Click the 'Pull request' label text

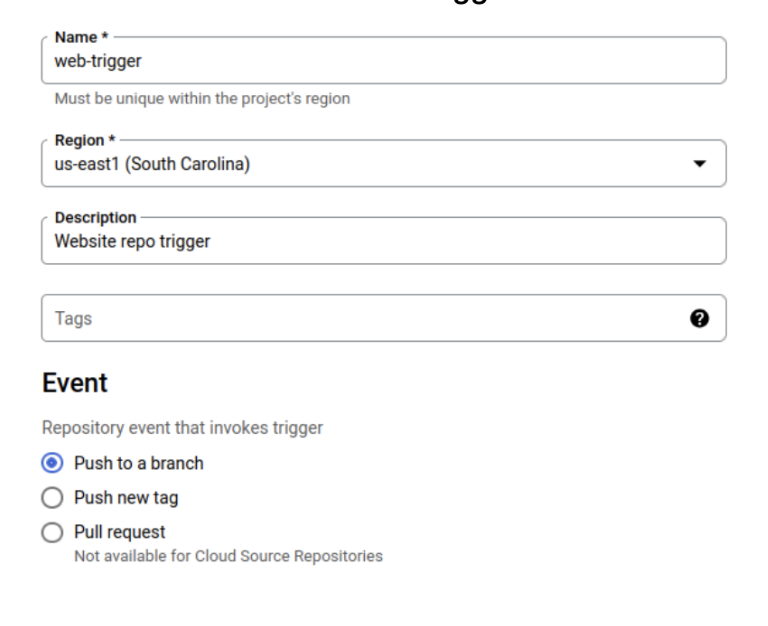120,532
